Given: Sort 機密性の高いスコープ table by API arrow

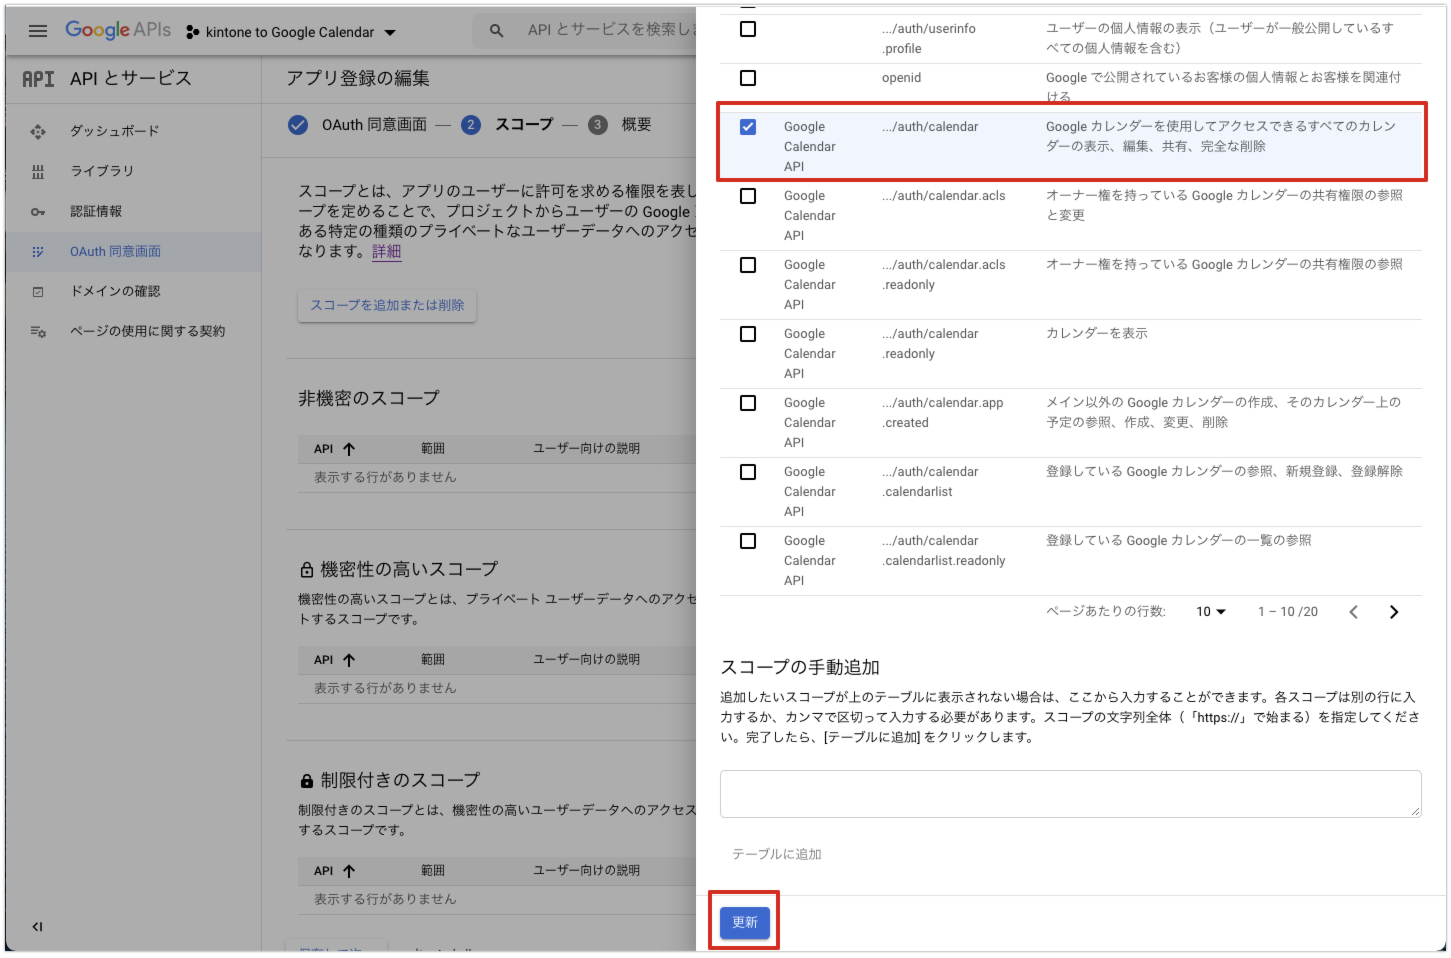Looking at the screenshot, I should point(349,660).
